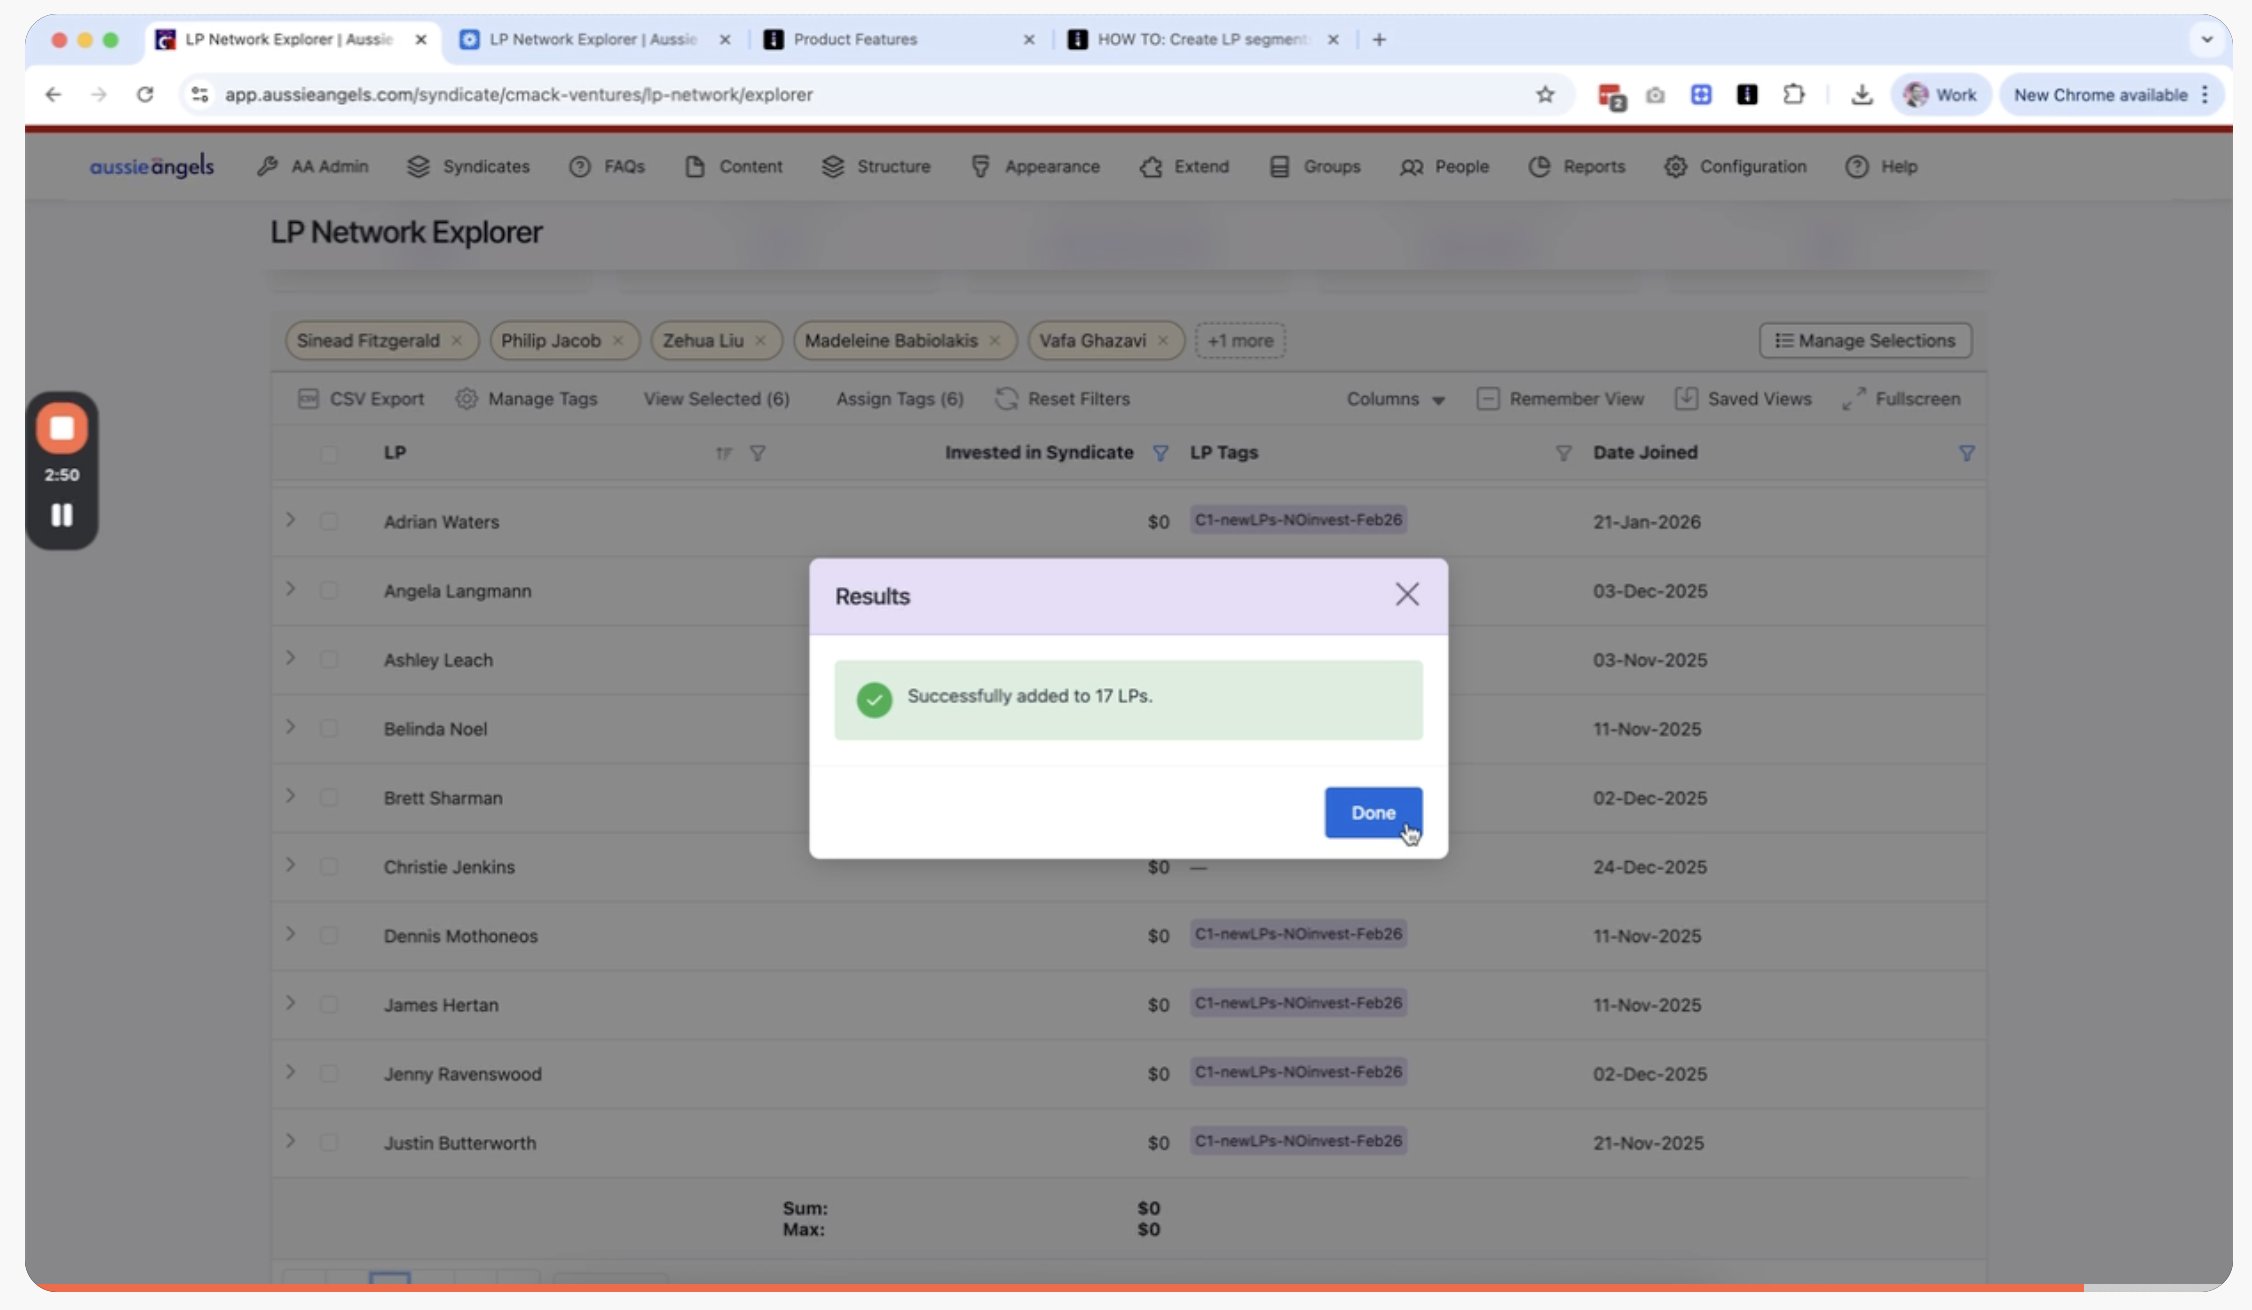Expand the Belinda Noel row
This screenshot has width=2252, height=1310.
tap(290, 727)
